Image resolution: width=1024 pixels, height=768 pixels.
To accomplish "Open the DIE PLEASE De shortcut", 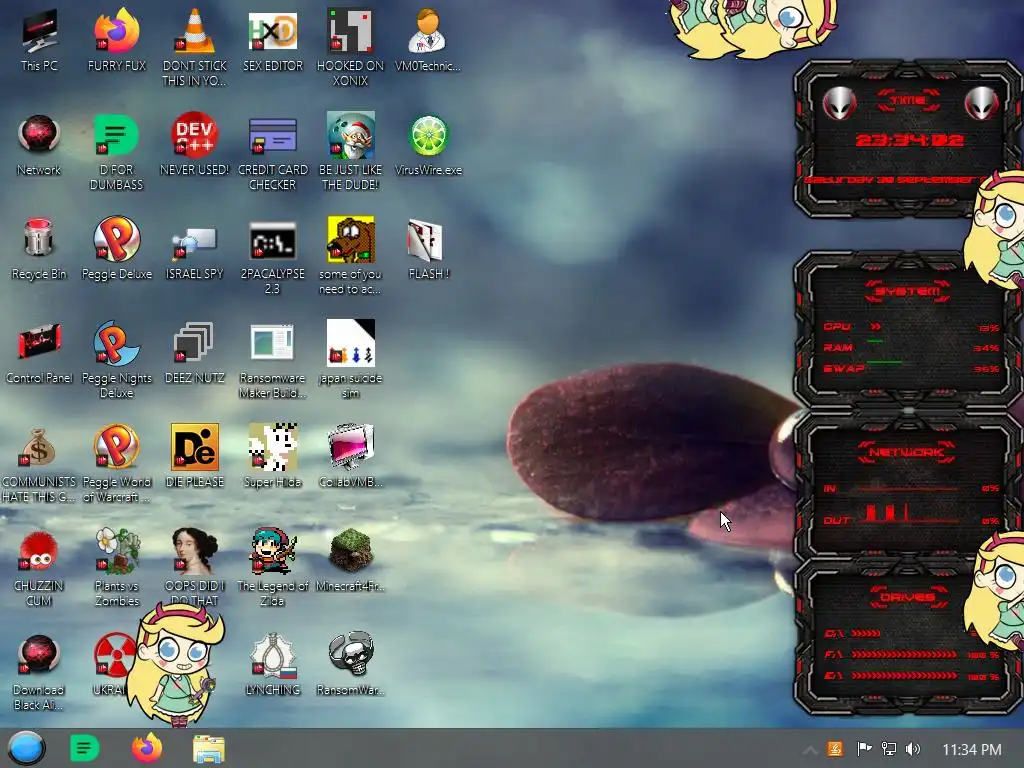I will pos(195,456).
